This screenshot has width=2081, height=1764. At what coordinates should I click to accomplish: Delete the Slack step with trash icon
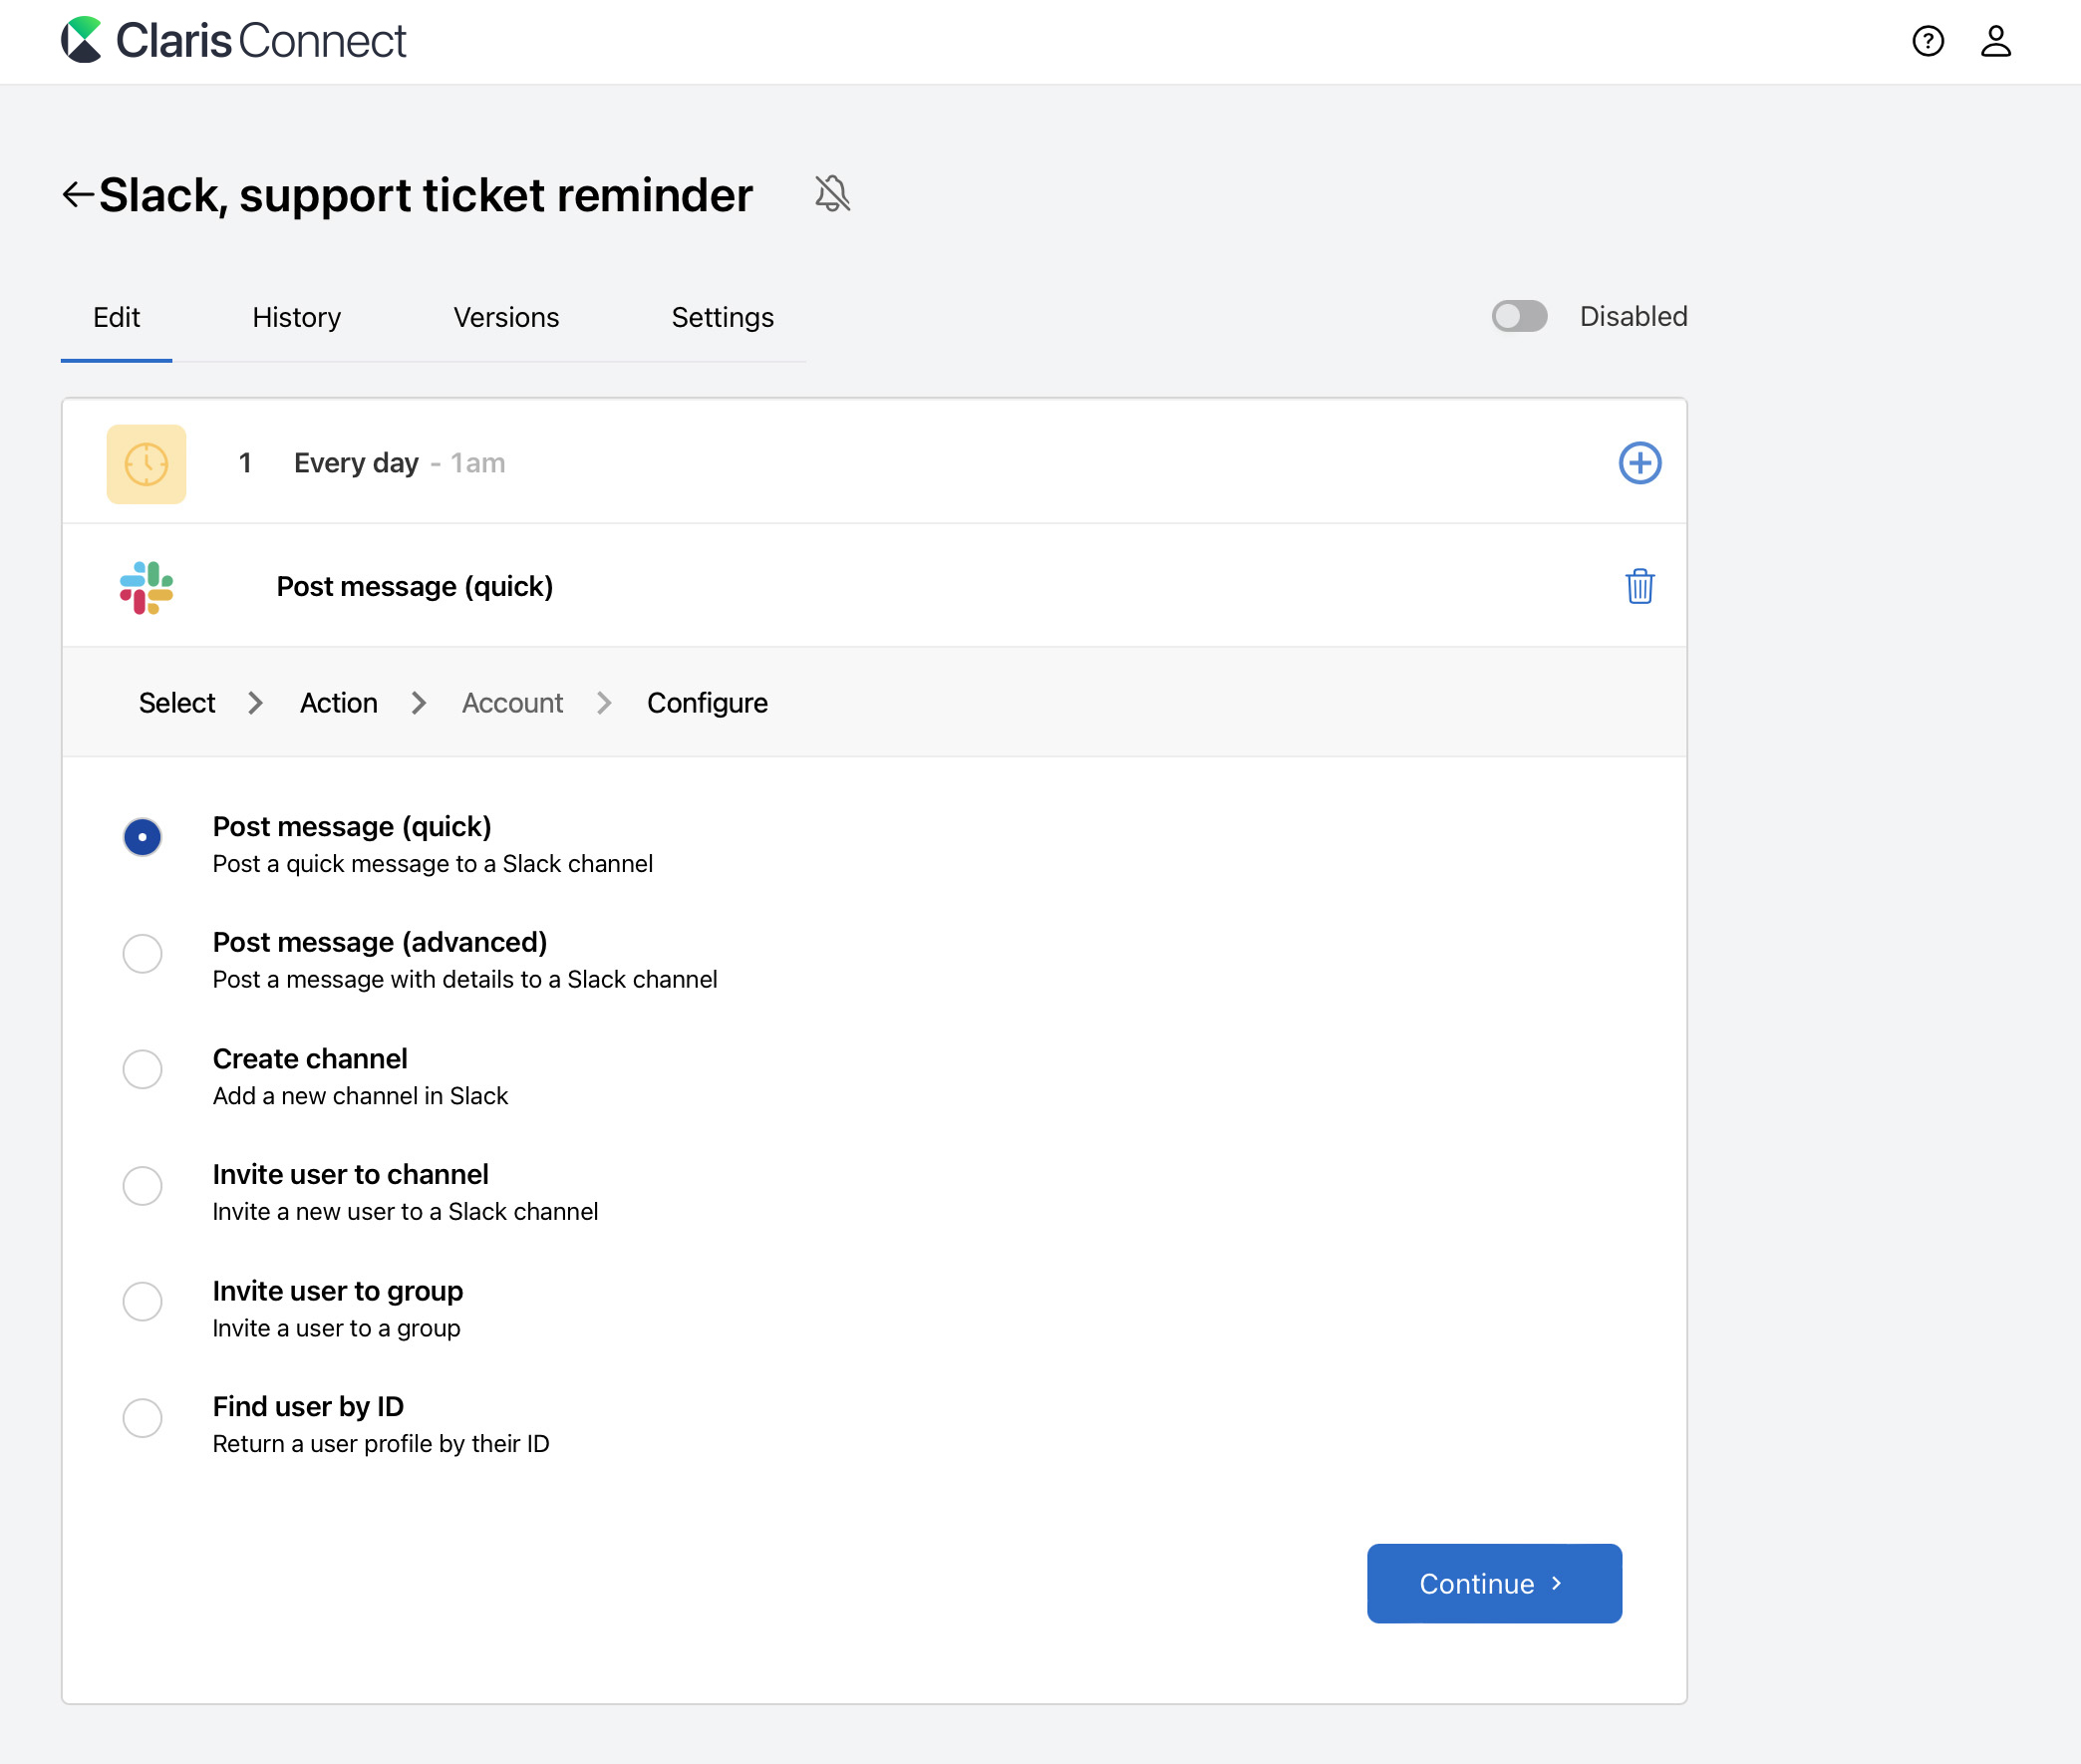[x=1639, y=587]
